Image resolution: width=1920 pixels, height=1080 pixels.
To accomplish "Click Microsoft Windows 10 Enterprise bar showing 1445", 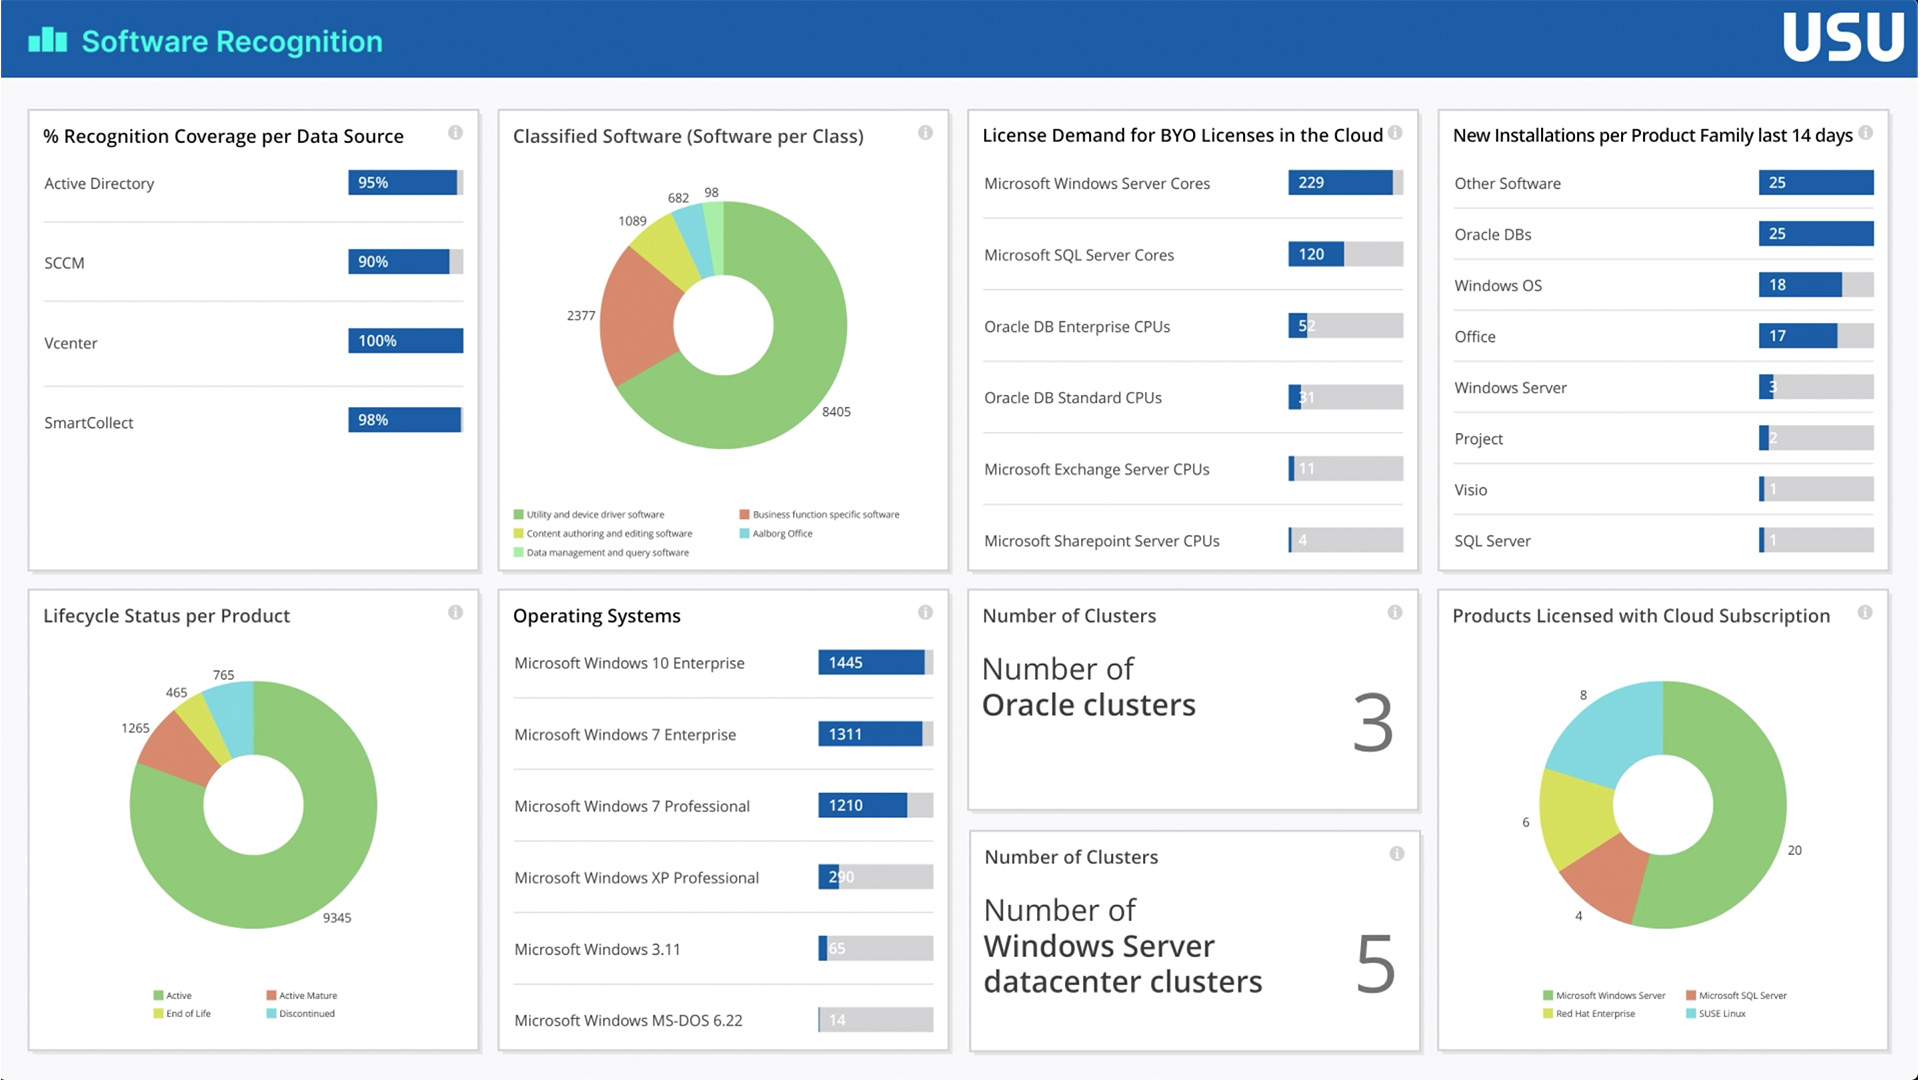I will (x=875, y=662).
